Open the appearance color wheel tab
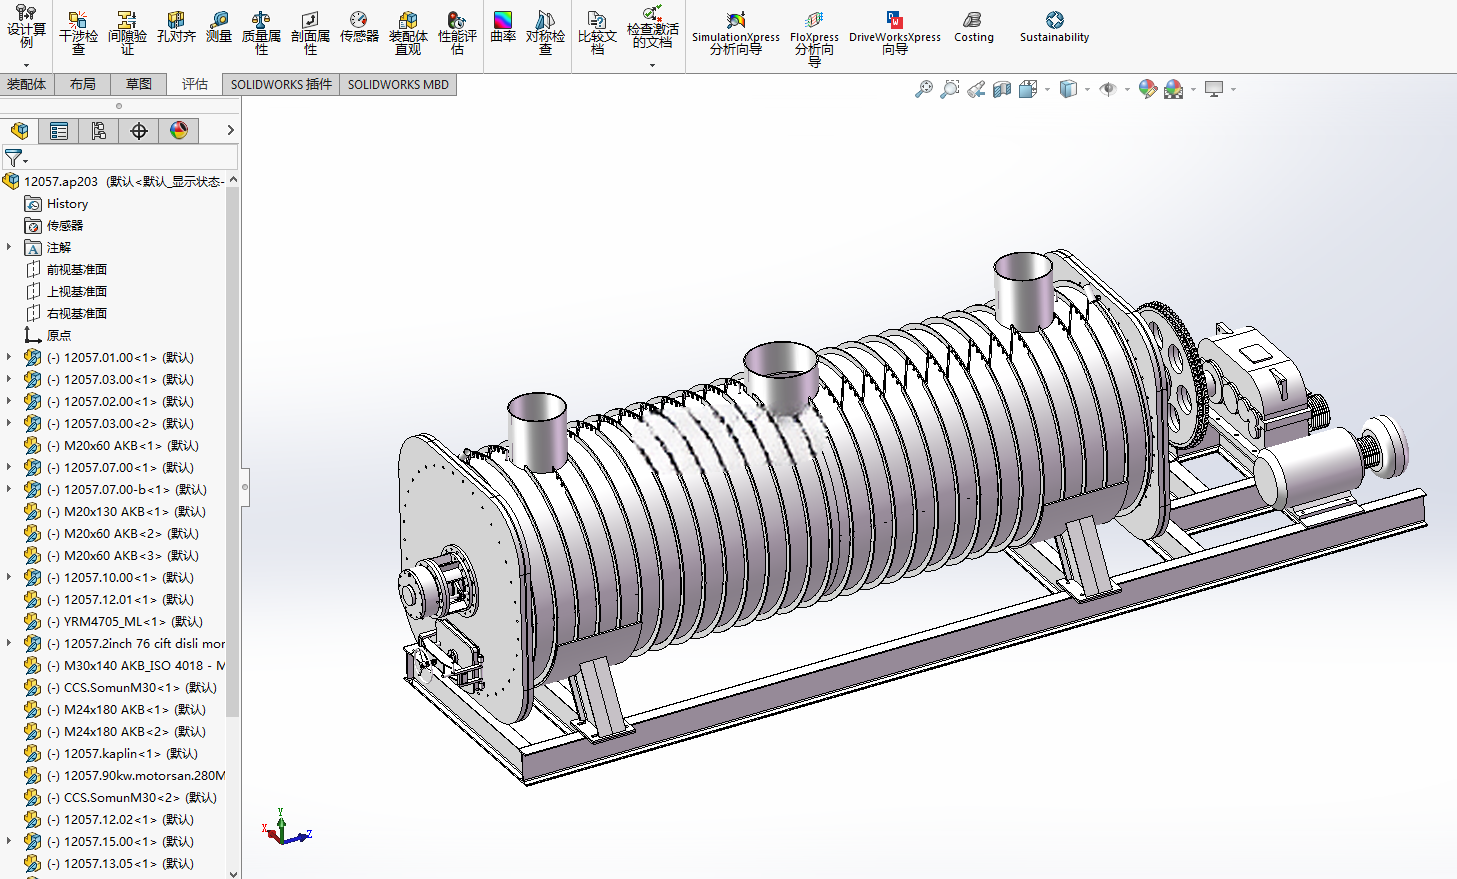This screenshot has height=879, width=1457. pos(179,131)
